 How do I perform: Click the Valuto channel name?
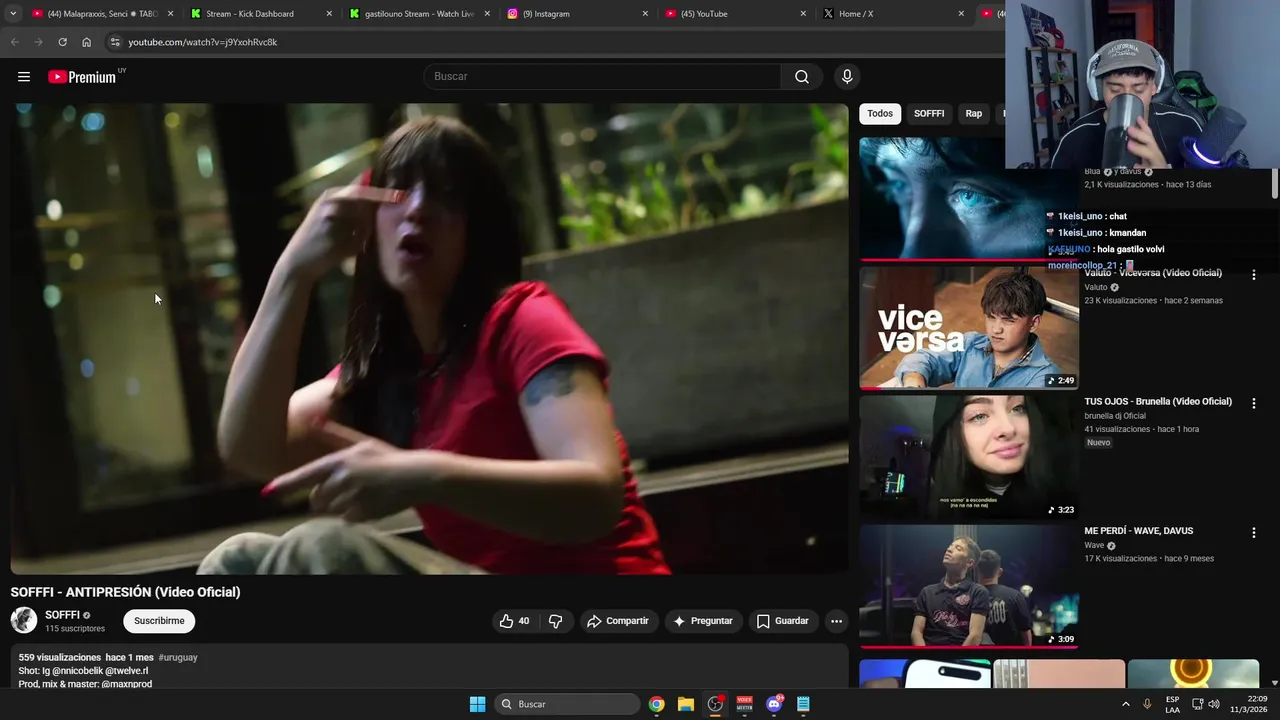(x=1096, y=288)
